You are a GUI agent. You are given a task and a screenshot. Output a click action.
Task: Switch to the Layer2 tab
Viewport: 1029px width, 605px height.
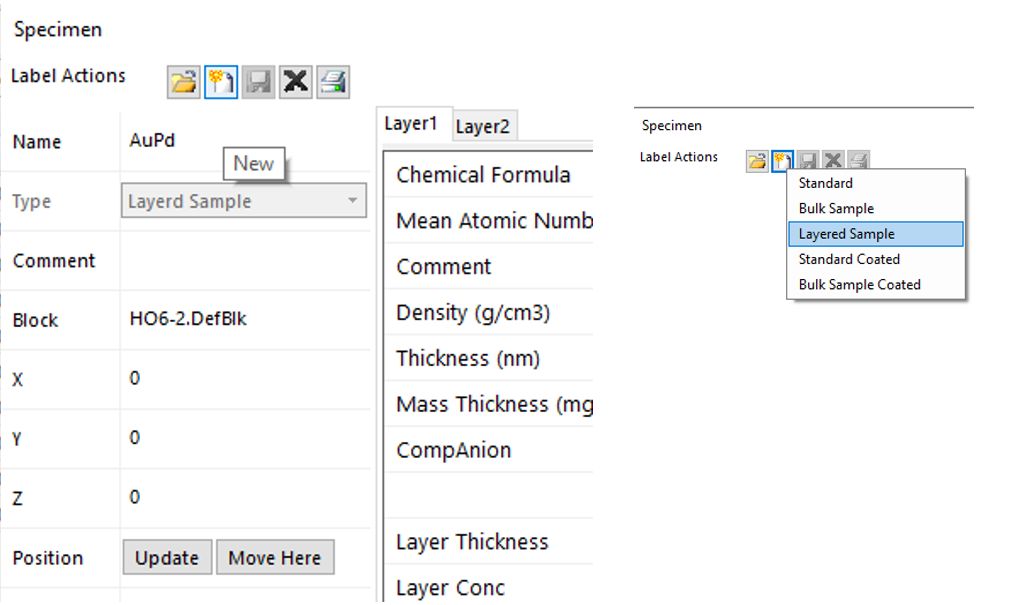(x=482, y=126)
